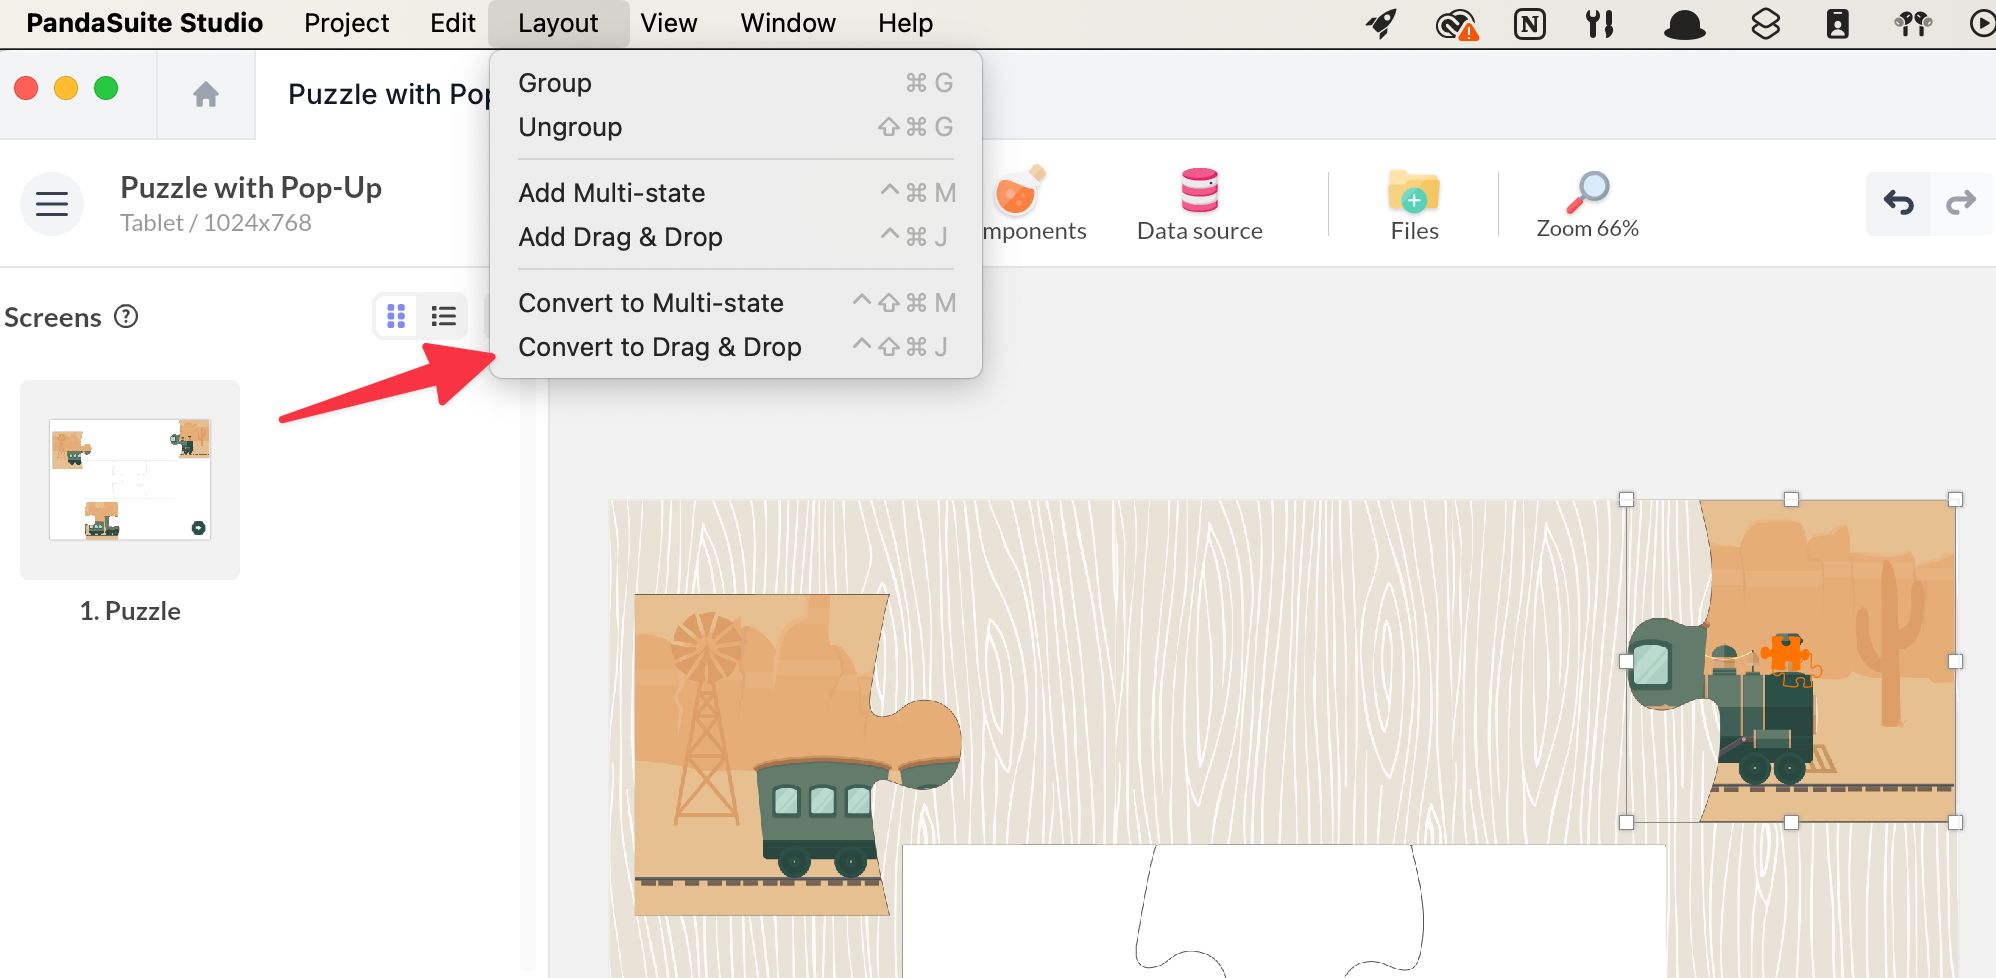Viewport: 1996px width, 978px height.
Task: Undo the last action
Action: click(1898, 203)
